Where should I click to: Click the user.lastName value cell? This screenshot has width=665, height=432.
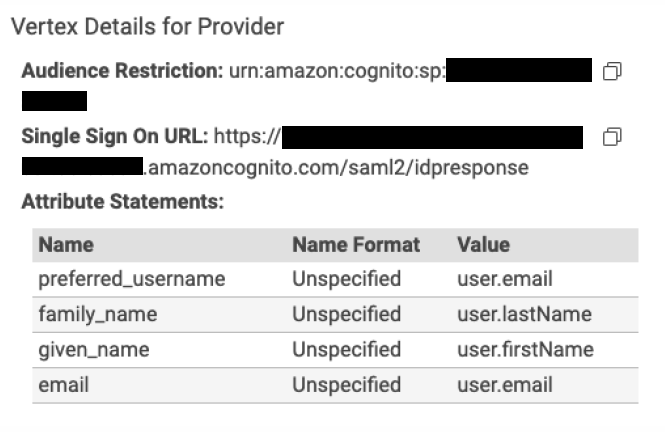(524, 314)
